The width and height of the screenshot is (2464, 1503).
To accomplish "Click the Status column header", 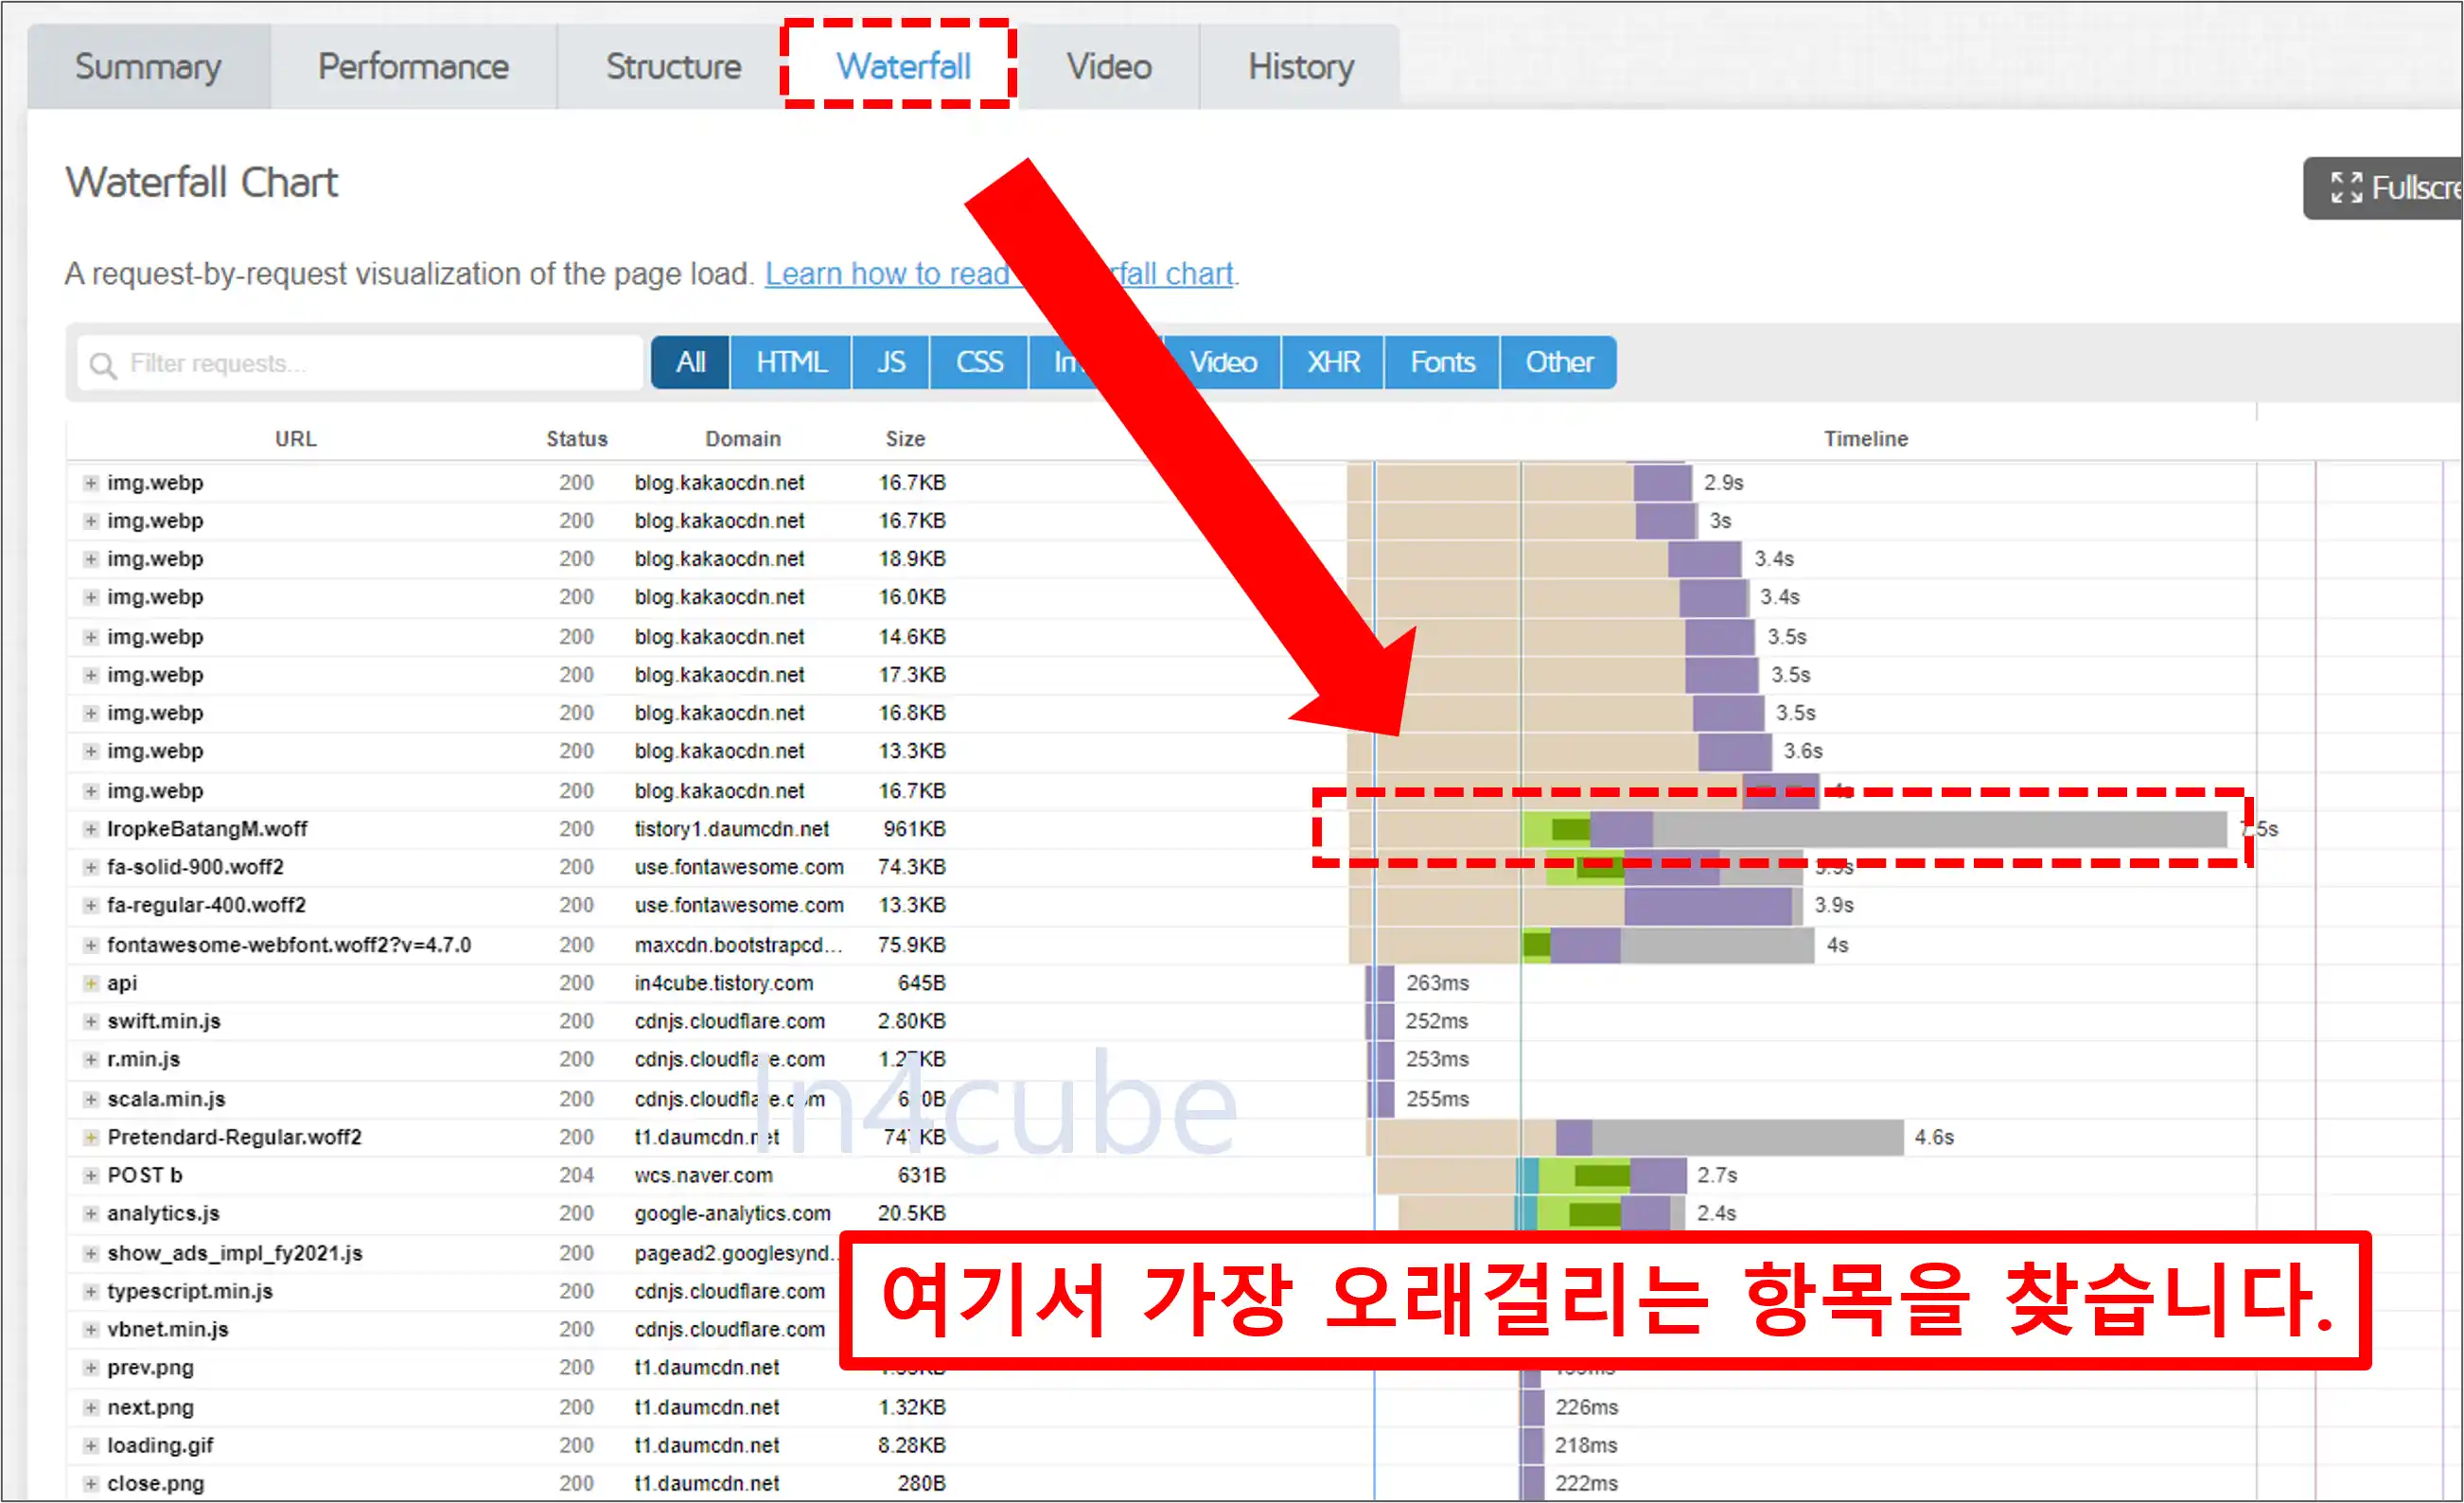I will pos(577,438).
